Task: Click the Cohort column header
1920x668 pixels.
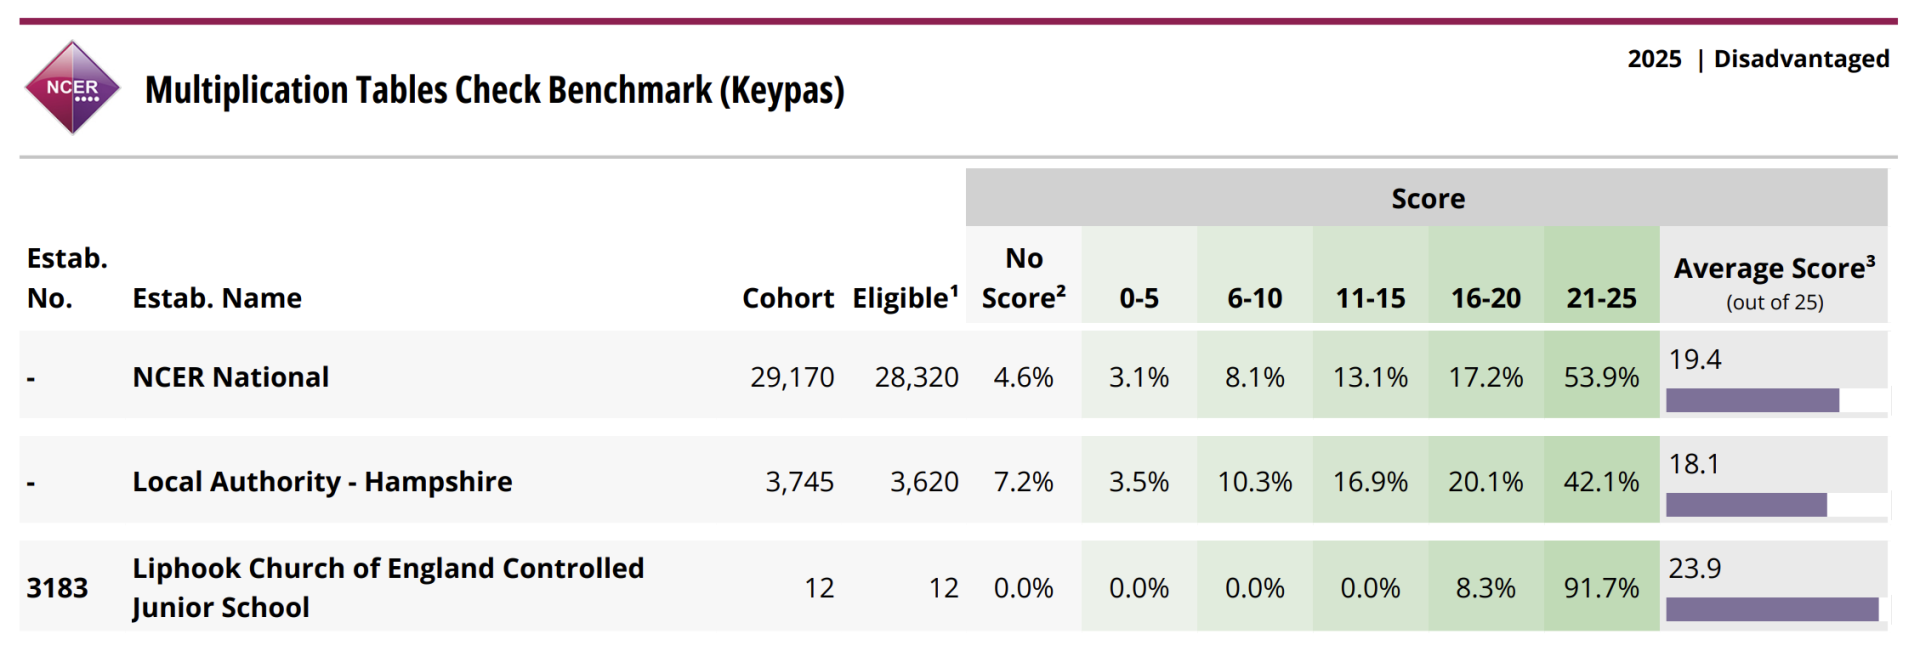Action: [787, 298]
